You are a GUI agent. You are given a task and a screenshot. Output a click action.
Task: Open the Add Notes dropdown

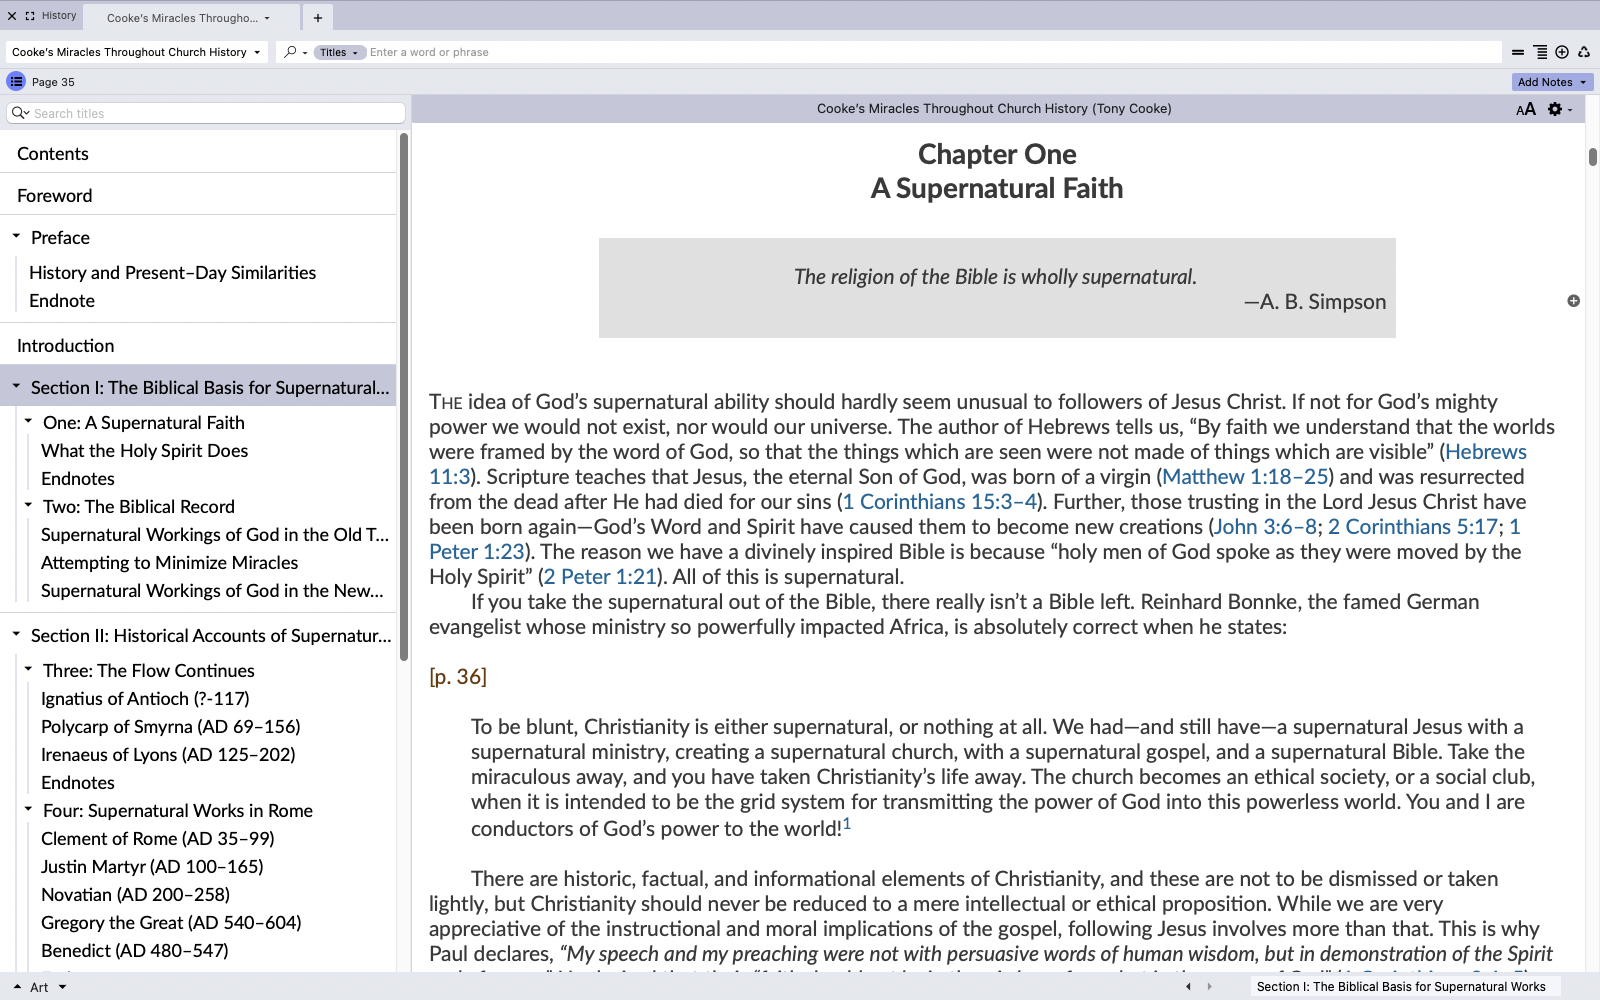pyautogui.click(x=1552, y=82)
